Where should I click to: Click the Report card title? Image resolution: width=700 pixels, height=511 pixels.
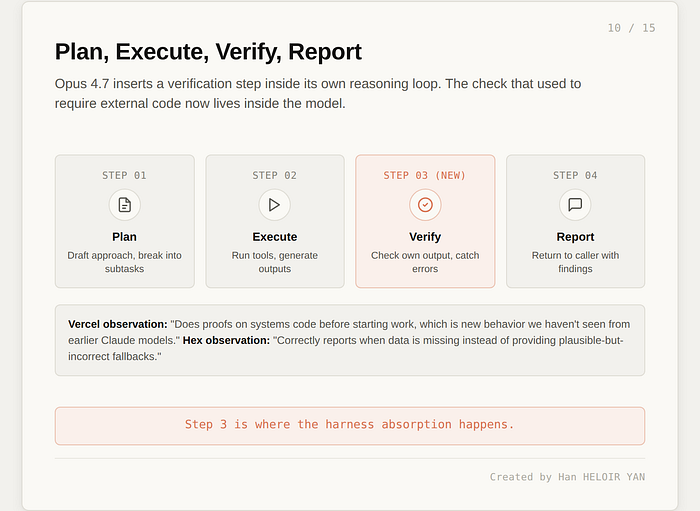coord(575,237)
